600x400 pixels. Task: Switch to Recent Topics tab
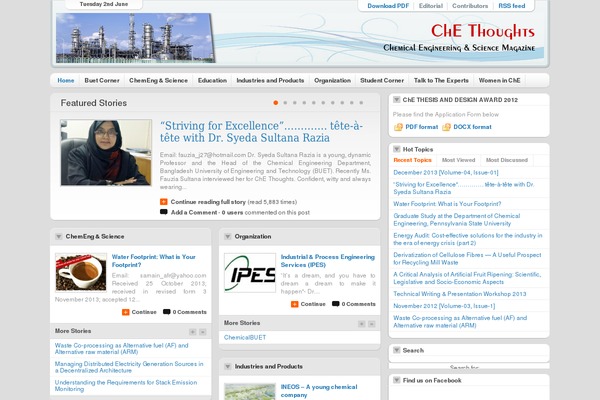(412, 160)
